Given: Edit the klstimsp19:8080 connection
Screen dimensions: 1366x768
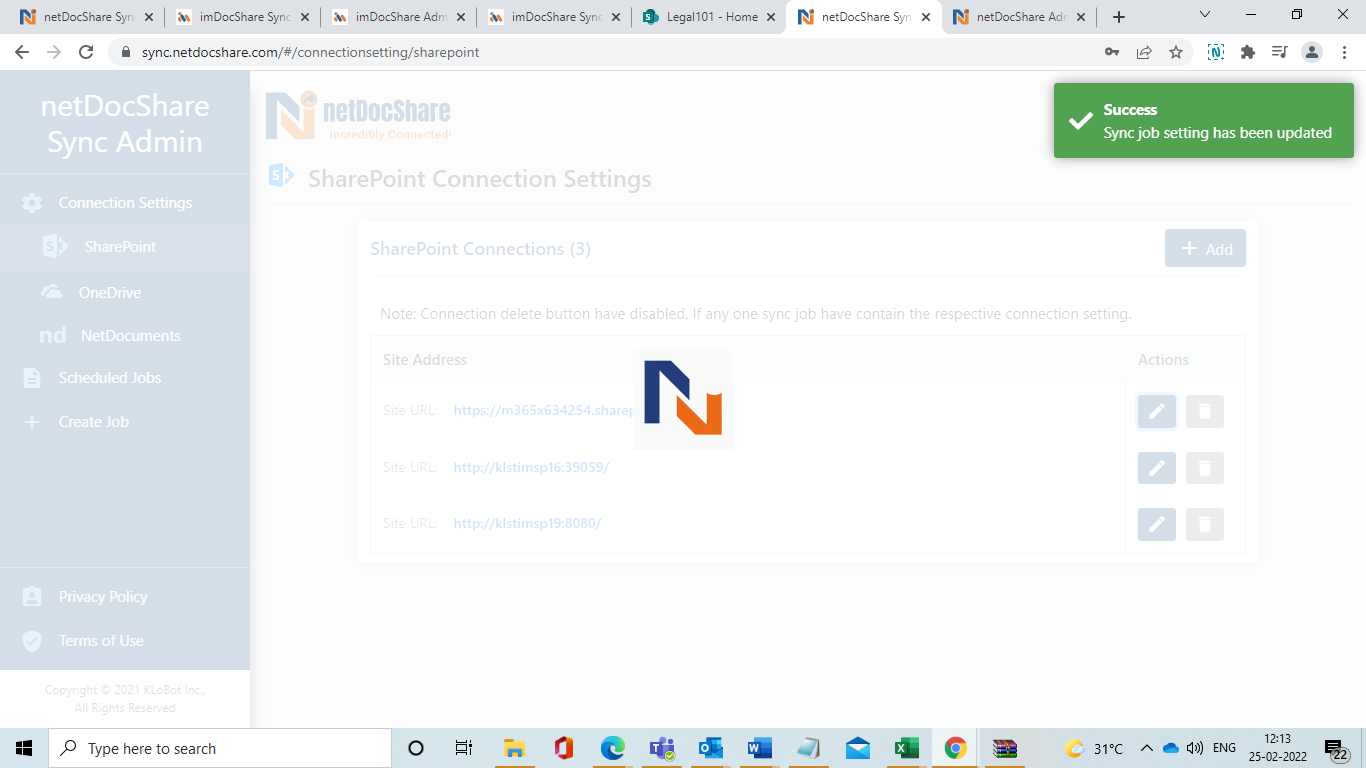Looking at the screenshot, I should click(x=1157, y=524).
